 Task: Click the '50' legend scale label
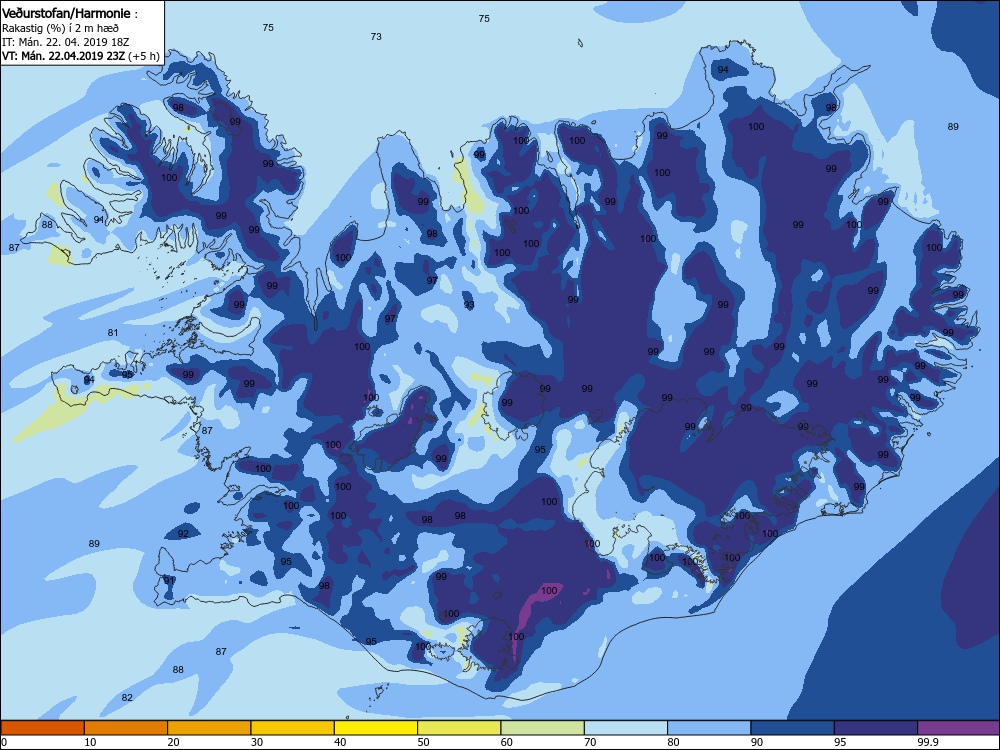click(423, 742)
